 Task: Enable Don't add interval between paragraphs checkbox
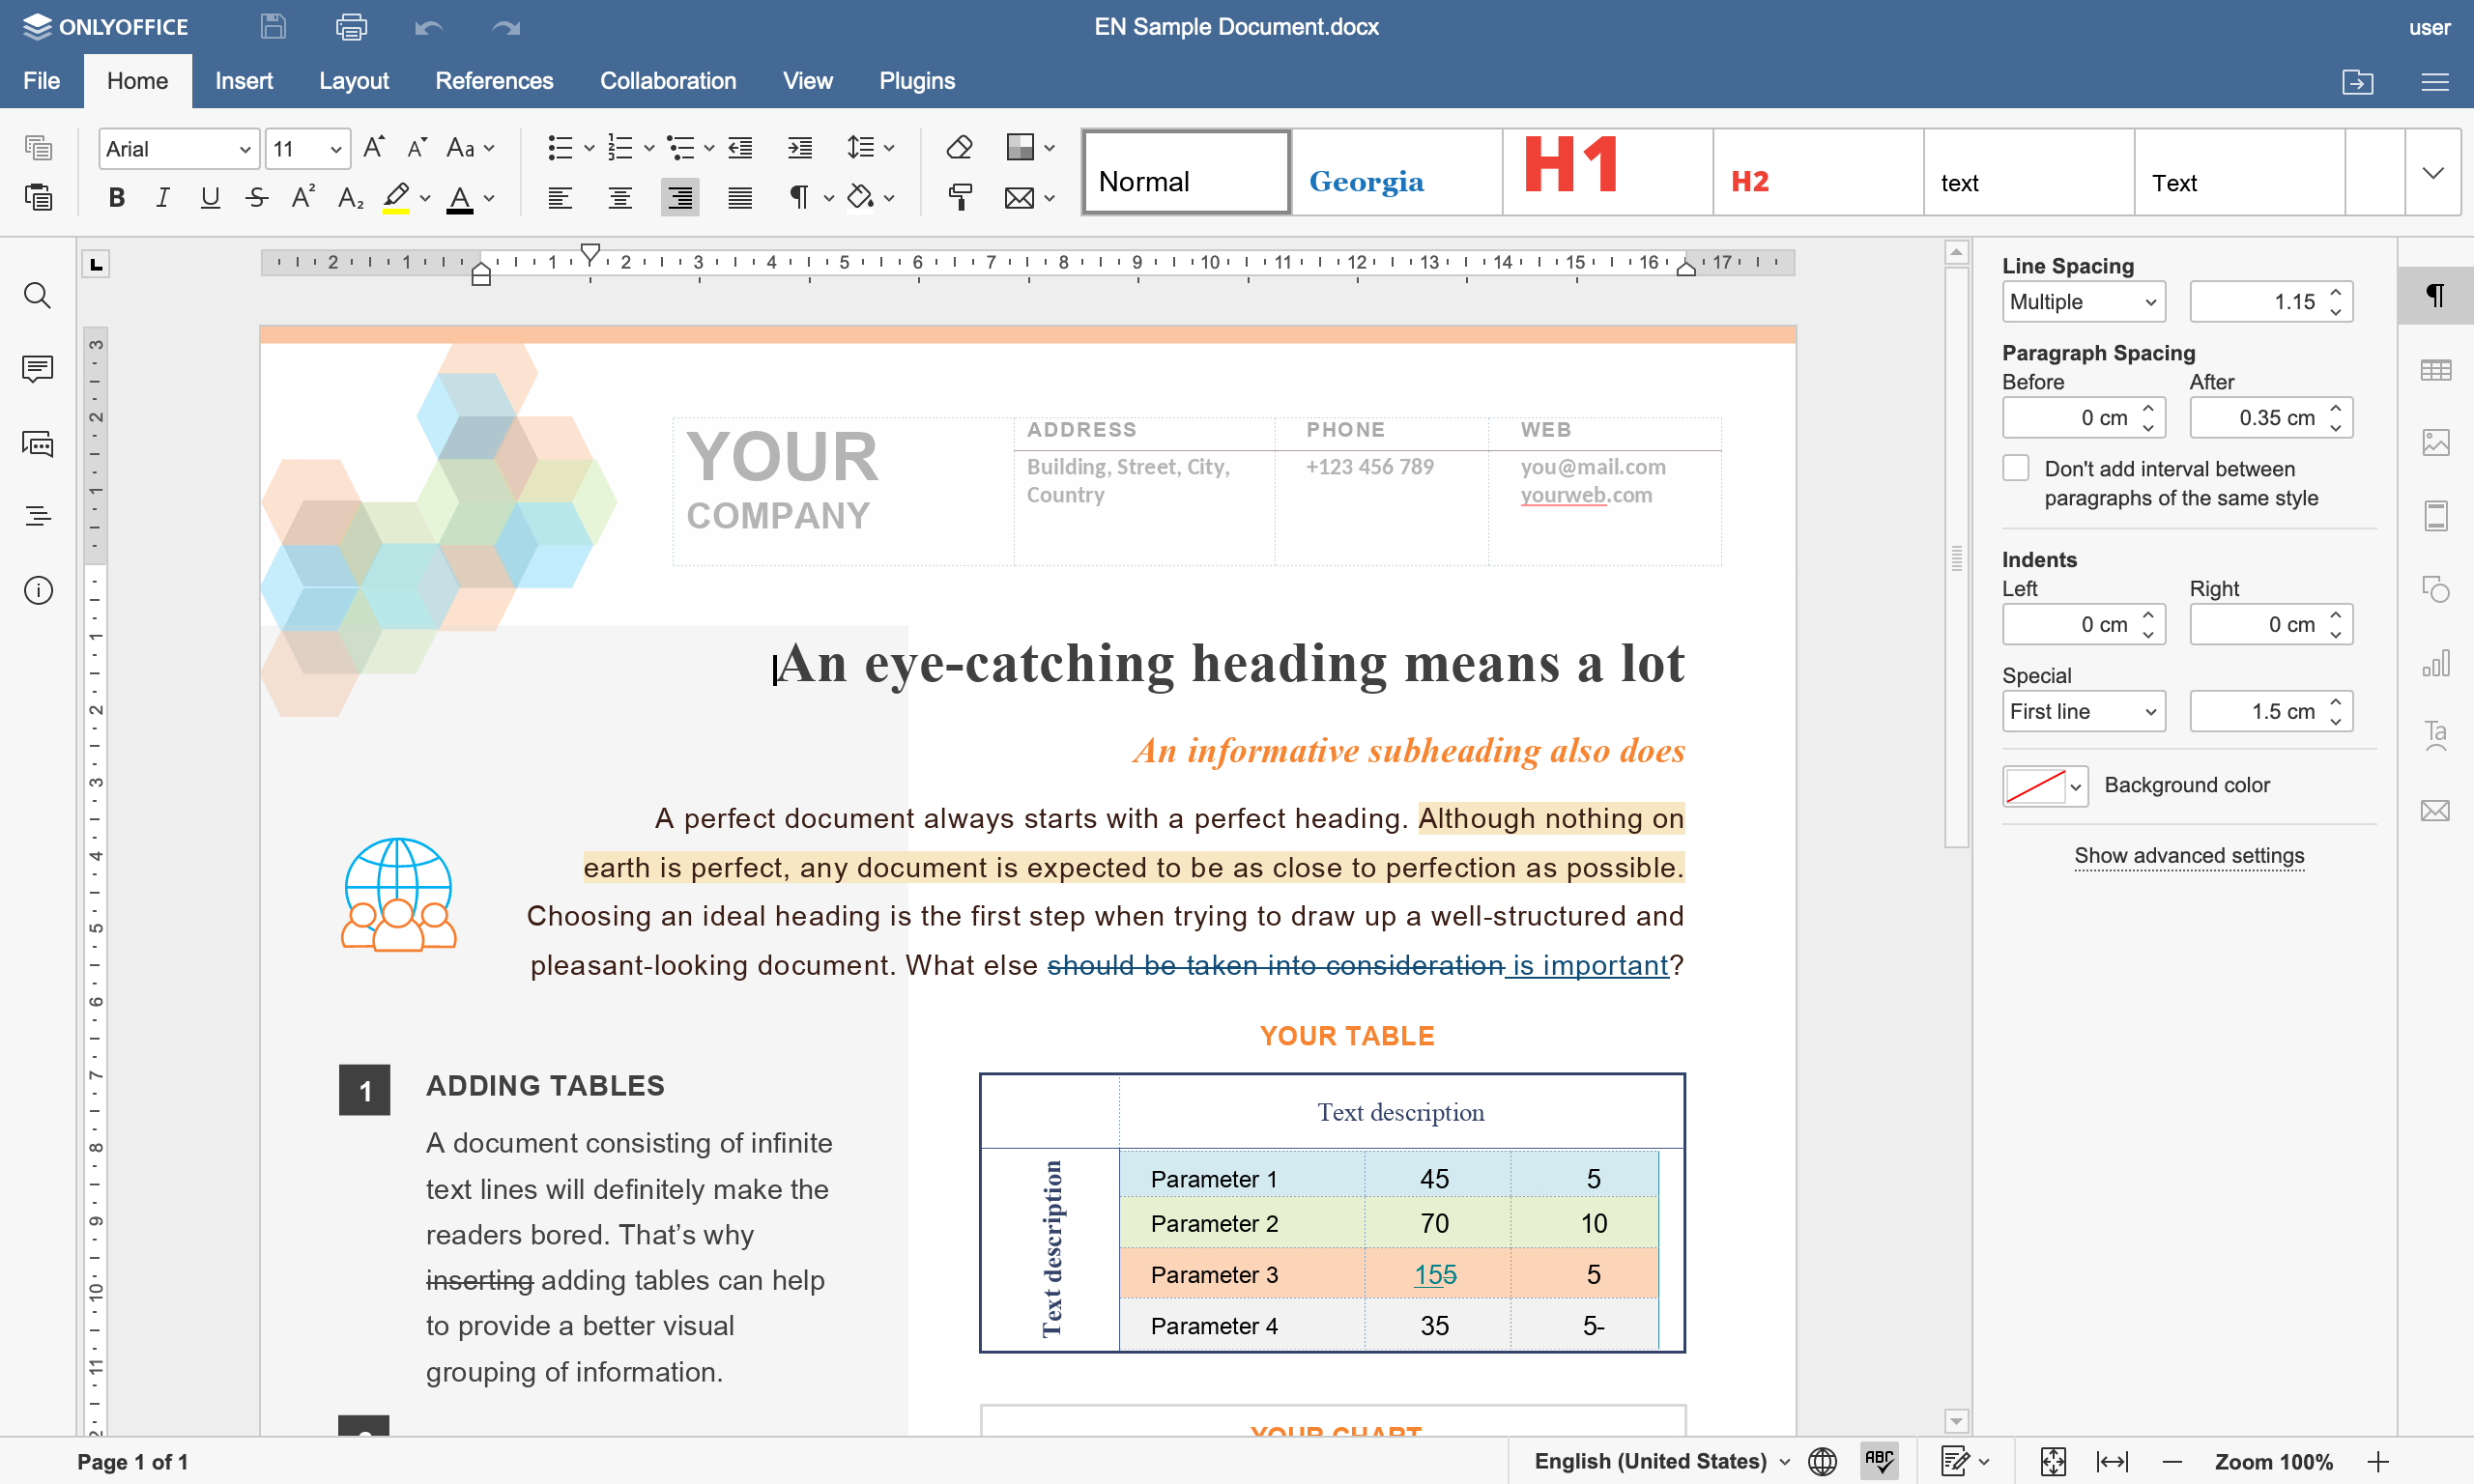(x=2016, y=468)
